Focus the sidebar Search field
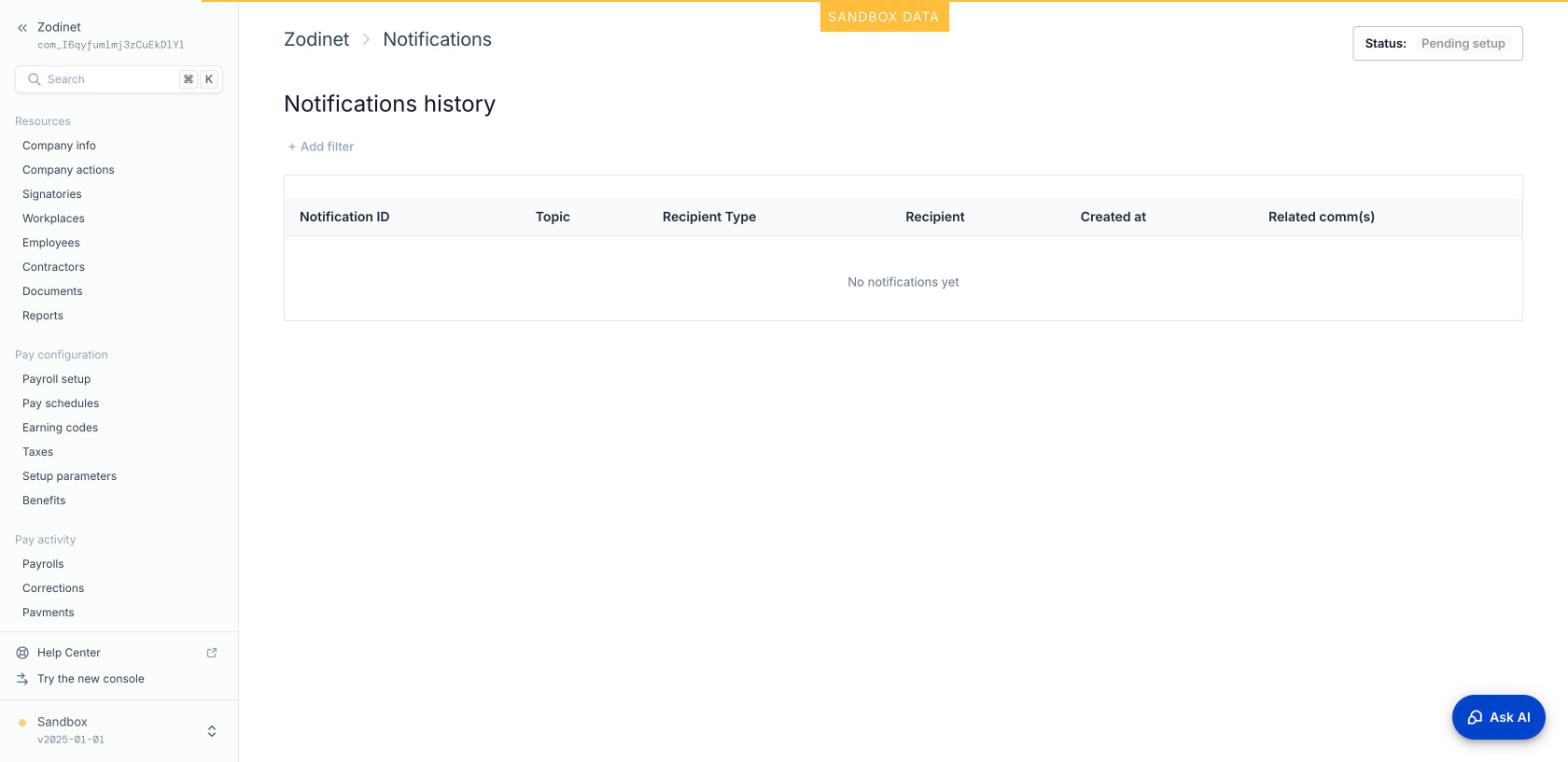The height and width of the screenshot is (762, 1568). coord(119,79)
